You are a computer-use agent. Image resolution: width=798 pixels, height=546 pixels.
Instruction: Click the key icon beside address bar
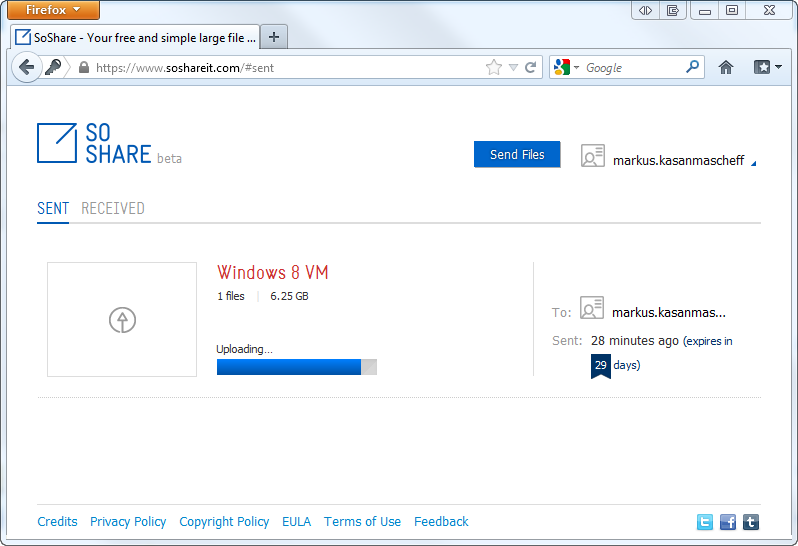point(53,67)
